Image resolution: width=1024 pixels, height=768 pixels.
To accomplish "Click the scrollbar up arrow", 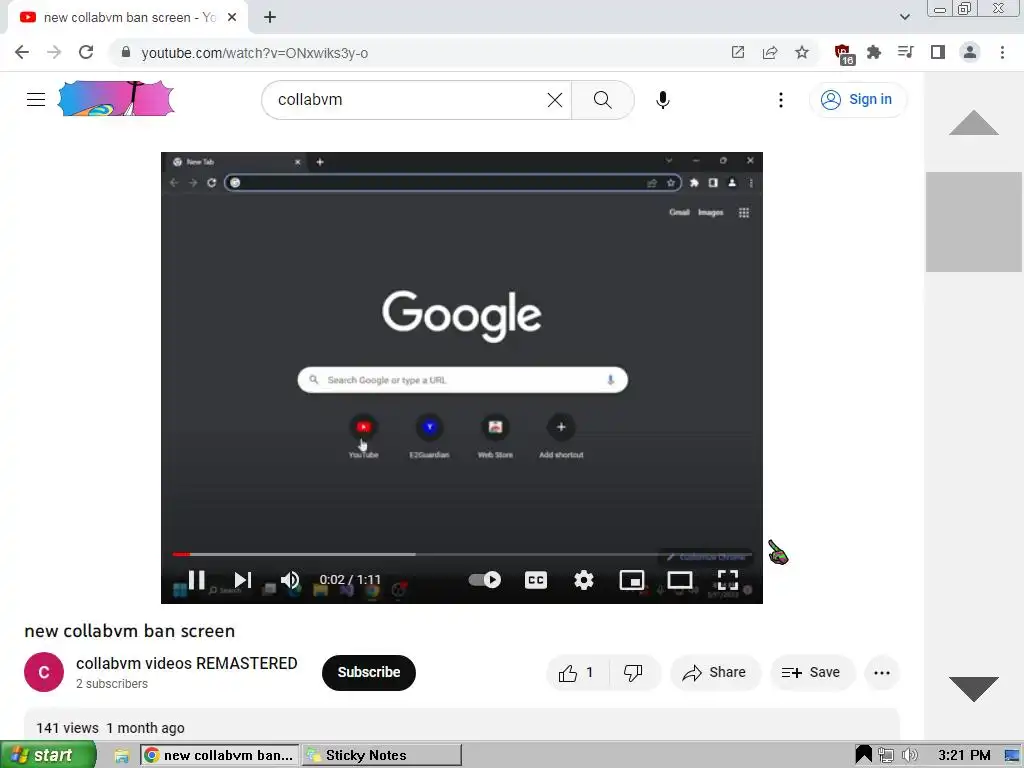I will click(x=974, y=123).
